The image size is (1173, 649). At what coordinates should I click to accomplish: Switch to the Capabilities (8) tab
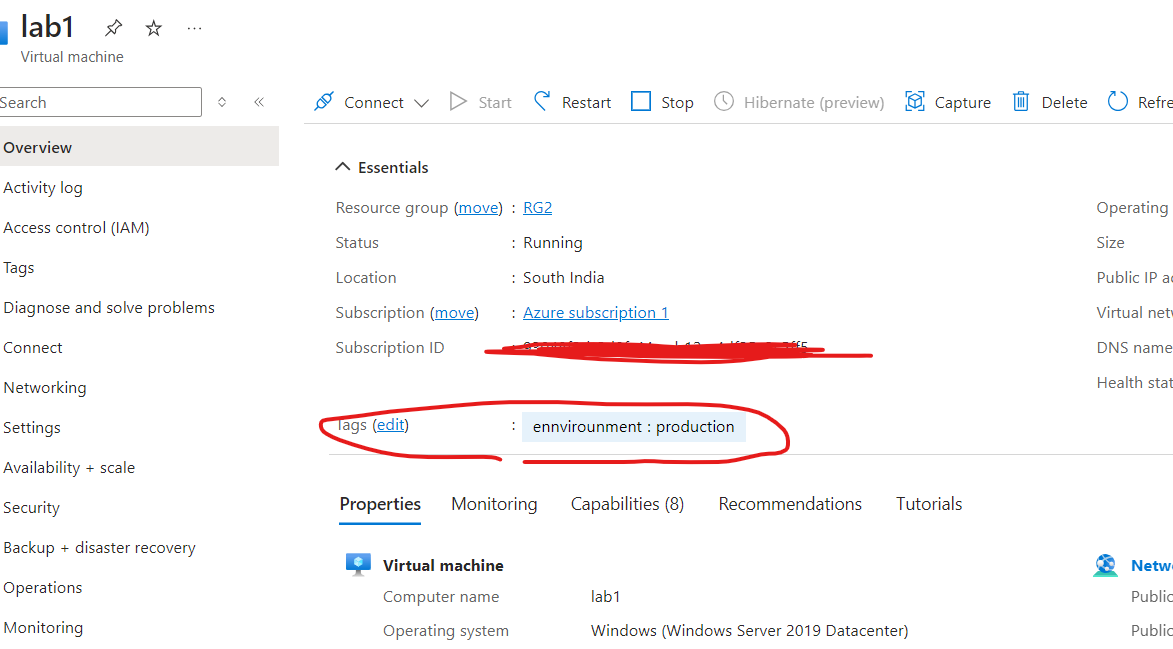[628, 504]
